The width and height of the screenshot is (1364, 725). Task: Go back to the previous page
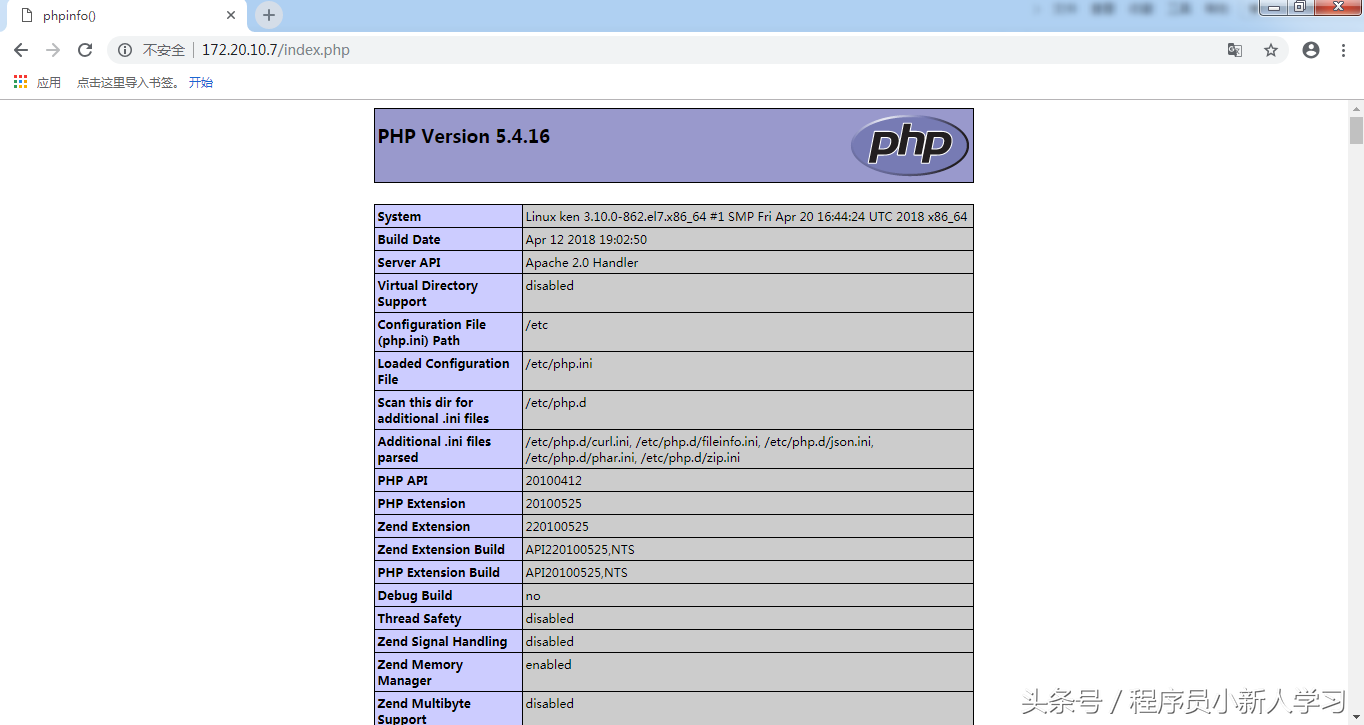[x=21, y=50]
